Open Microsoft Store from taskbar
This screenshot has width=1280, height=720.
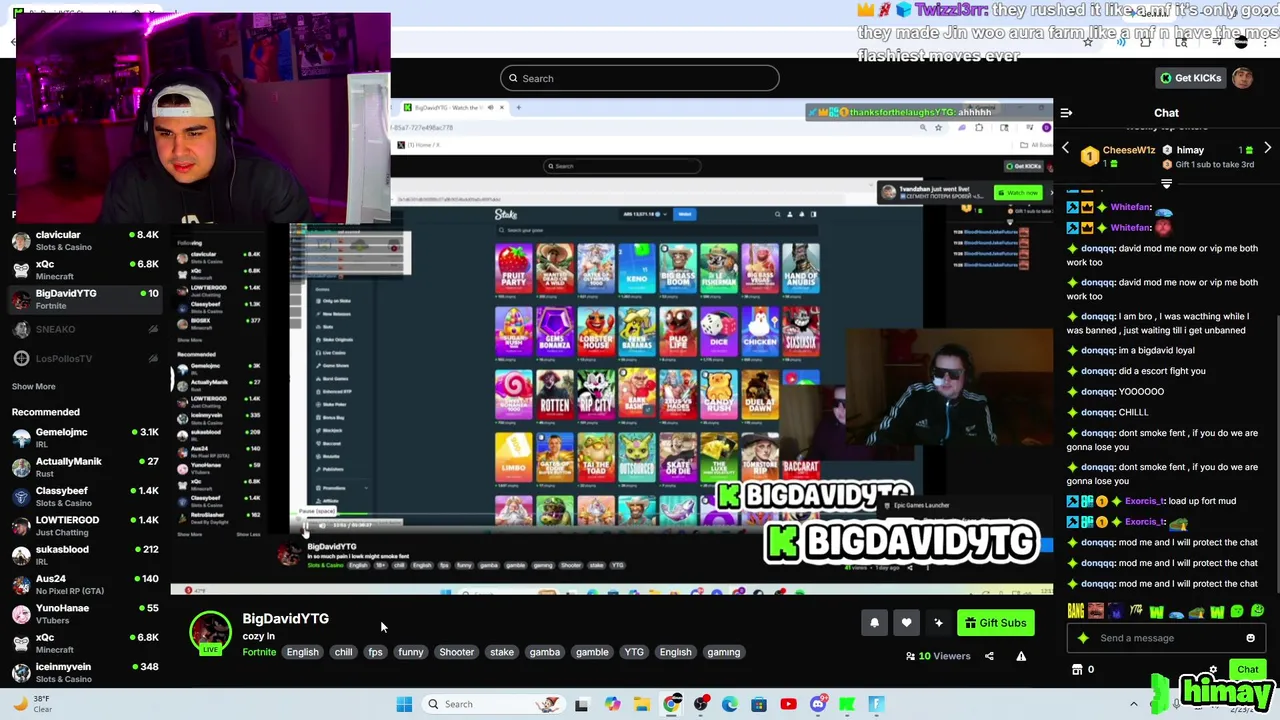pos(759,704)
